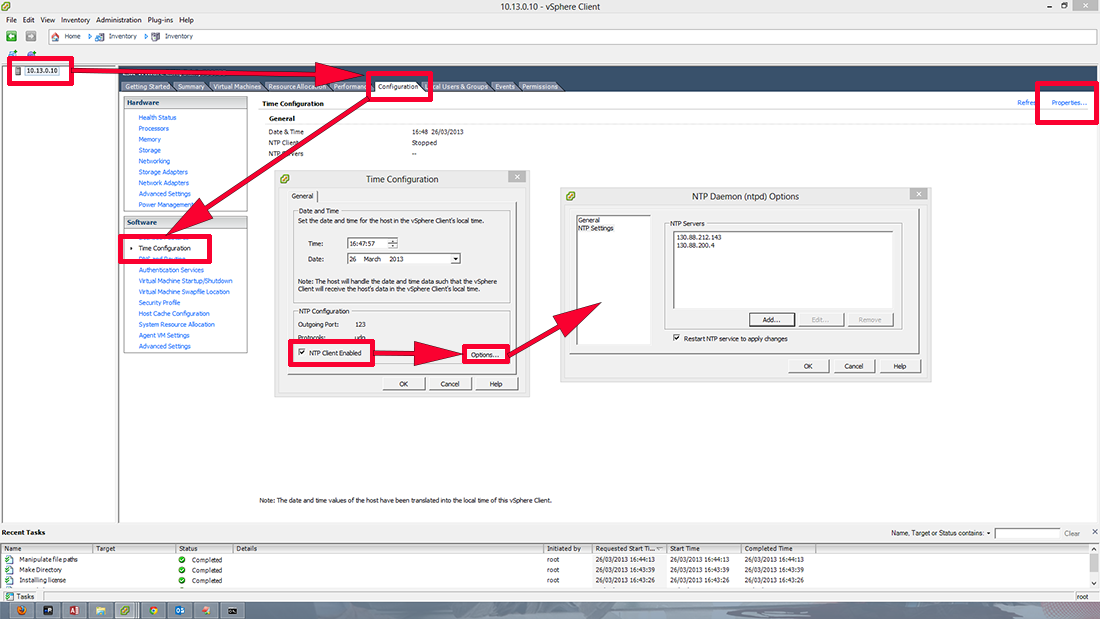Image resolution: width=1100 pixels, height=619 pixels.
Task: Click the forward arrow navigation icon
Action: (30, 36)
